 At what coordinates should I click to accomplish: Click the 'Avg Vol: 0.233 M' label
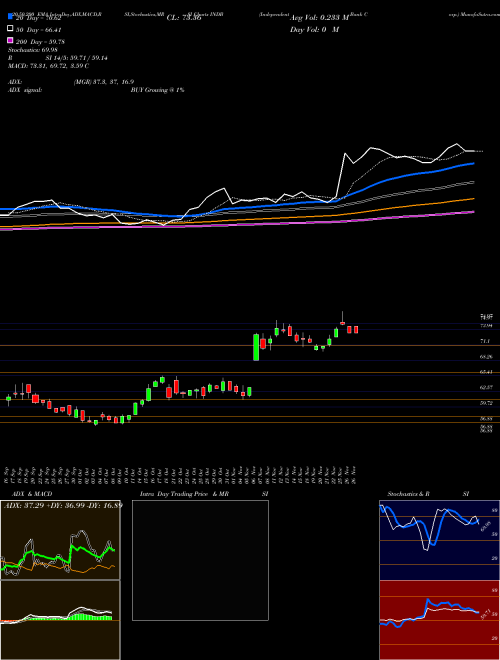click(319, 18)
